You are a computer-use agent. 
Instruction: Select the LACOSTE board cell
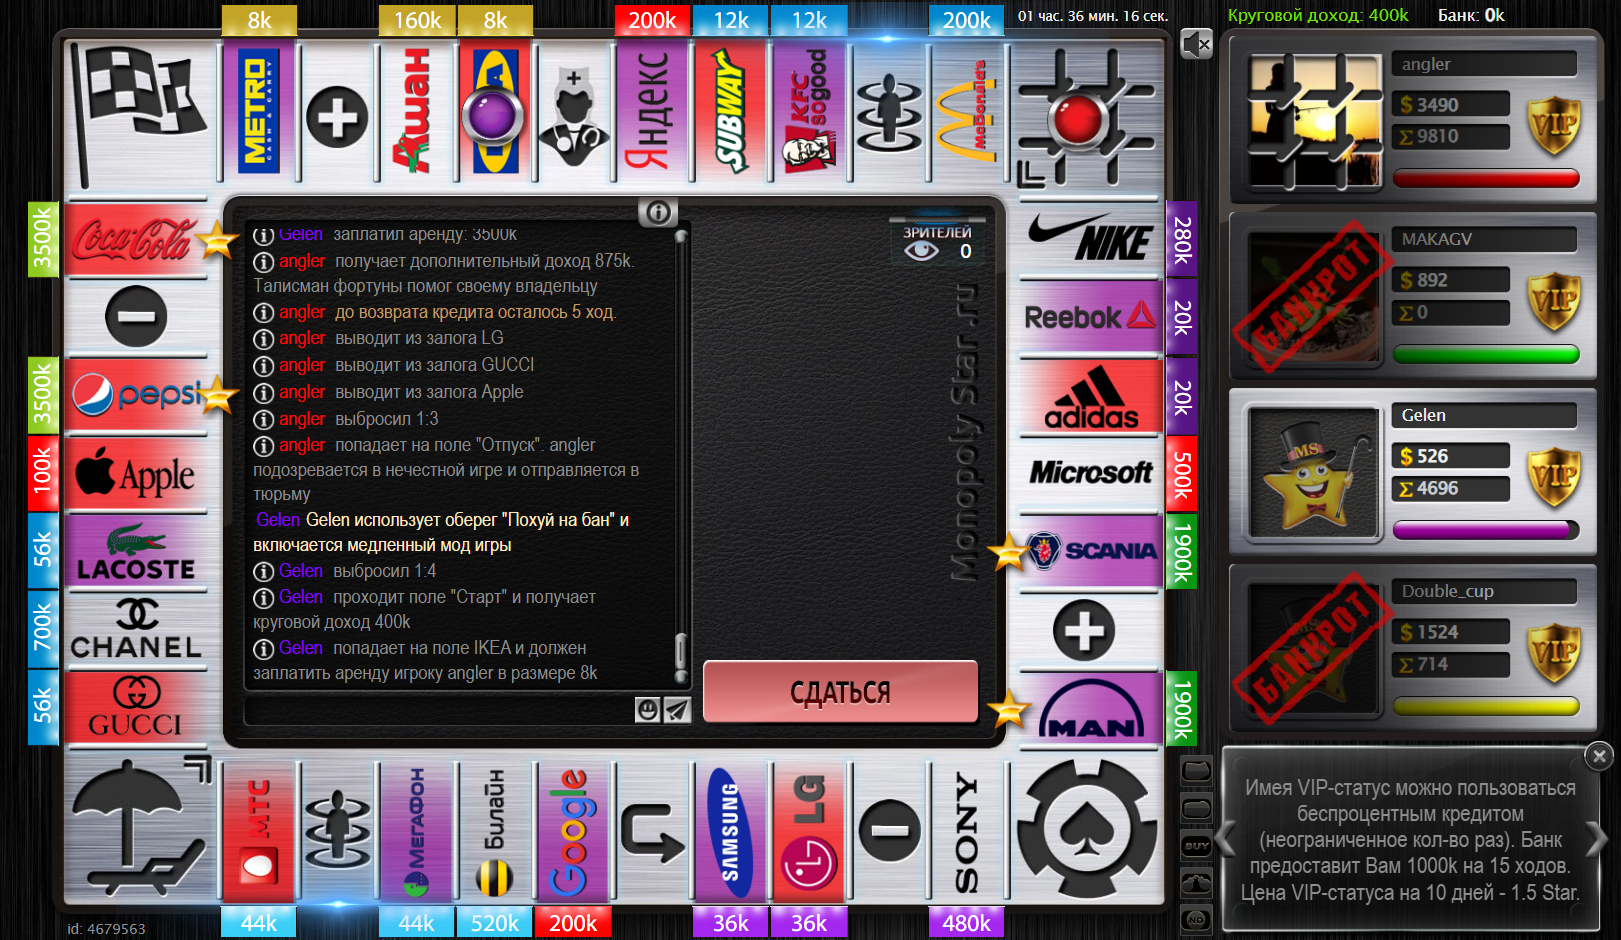tap(136, 552)
